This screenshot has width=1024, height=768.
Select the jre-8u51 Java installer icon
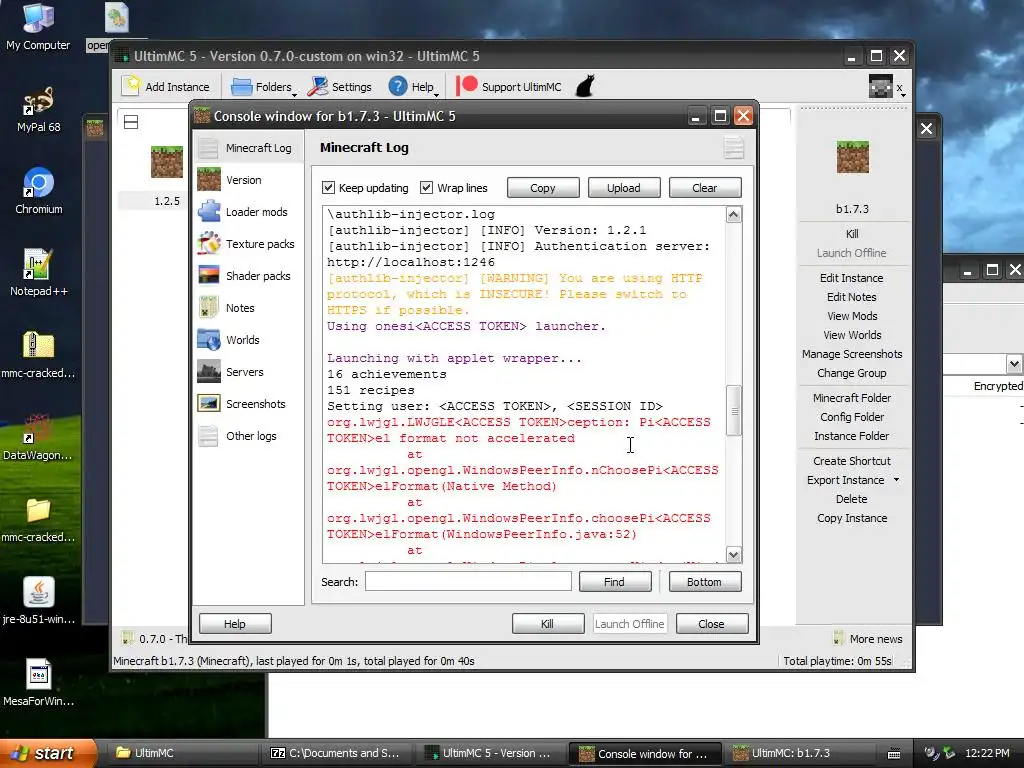(x=38, y=592)
